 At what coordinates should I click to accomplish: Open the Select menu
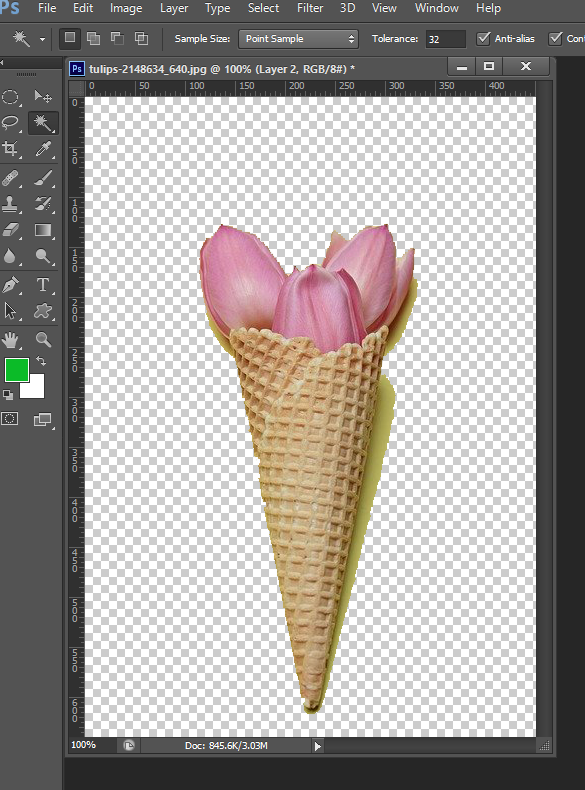[x=264, y=8]
